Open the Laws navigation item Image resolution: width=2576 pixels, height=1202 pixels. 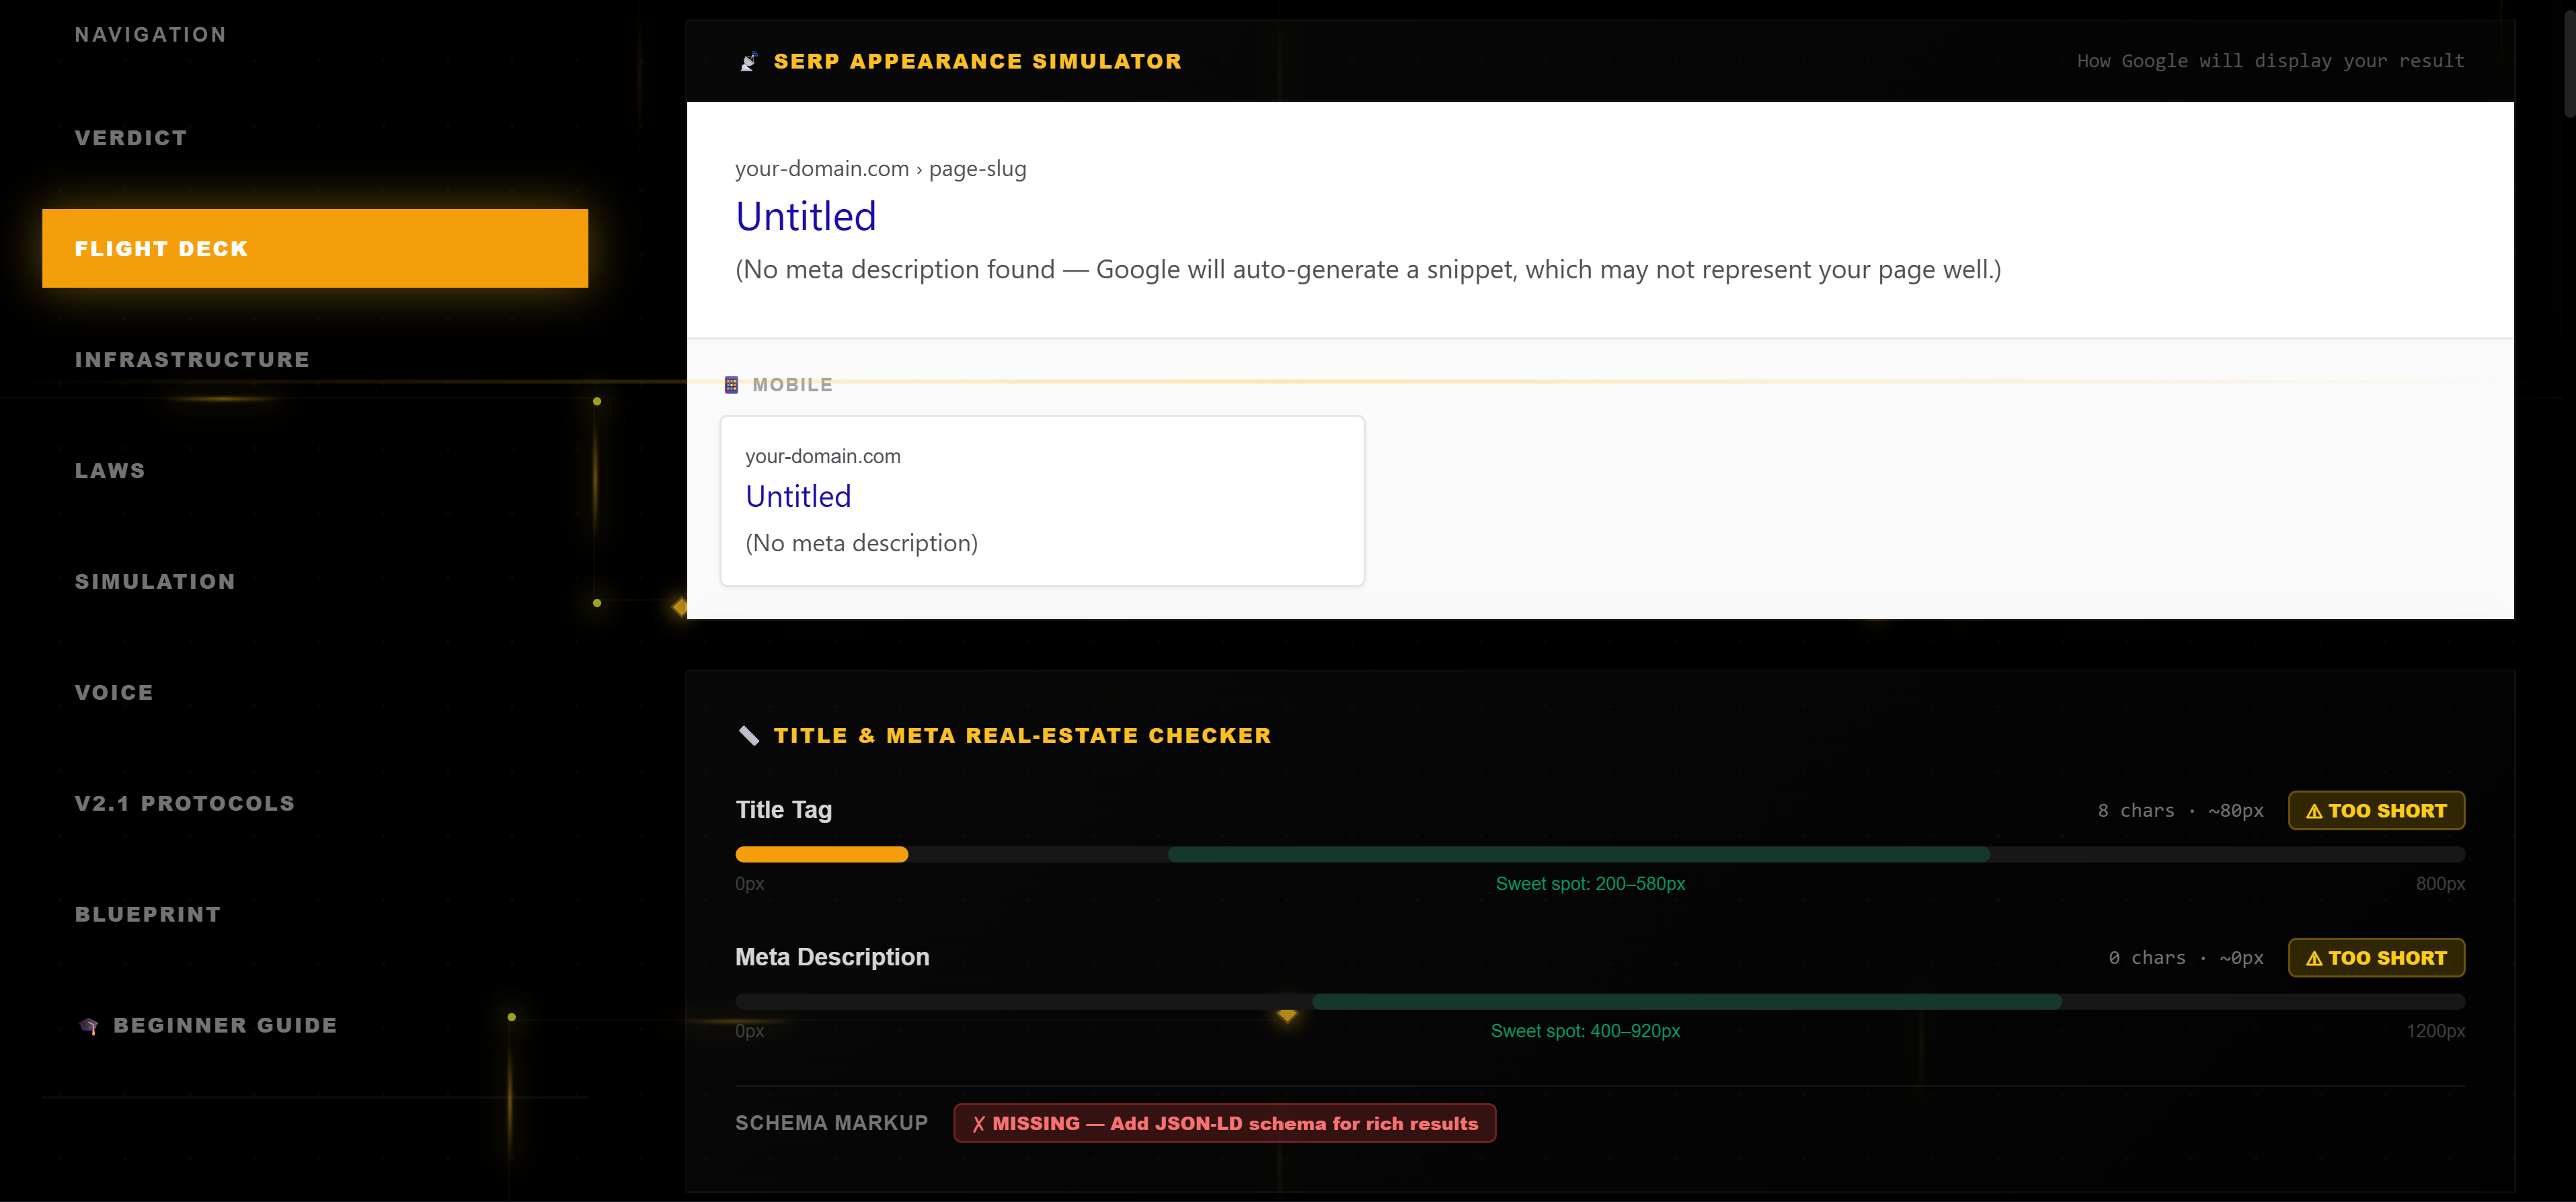(110, 471)
